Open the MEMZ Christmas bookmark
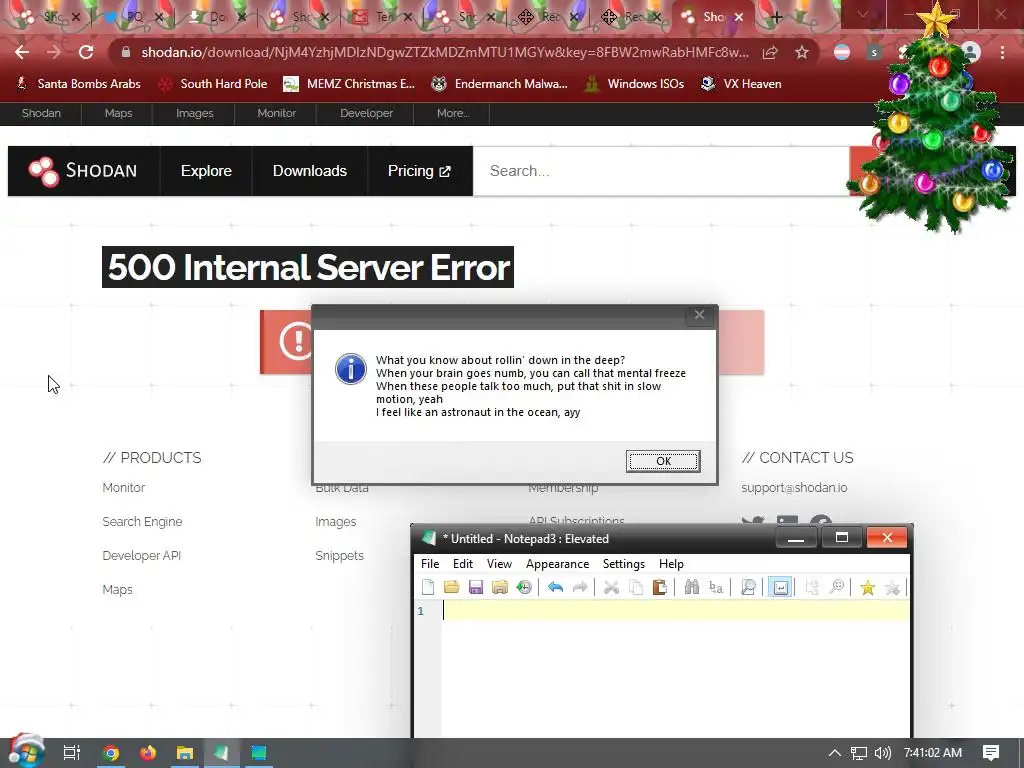Viewport: 1024px width, 768px height. pos(349,84)
